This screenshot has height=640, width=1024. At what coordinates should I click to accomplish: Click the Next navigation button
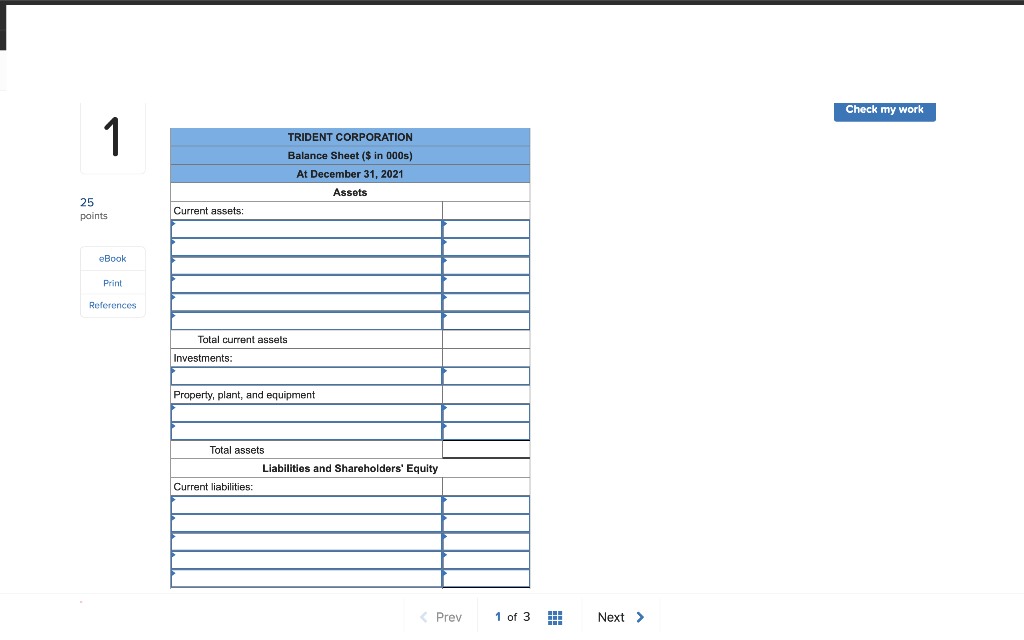[x=612, y=617]
